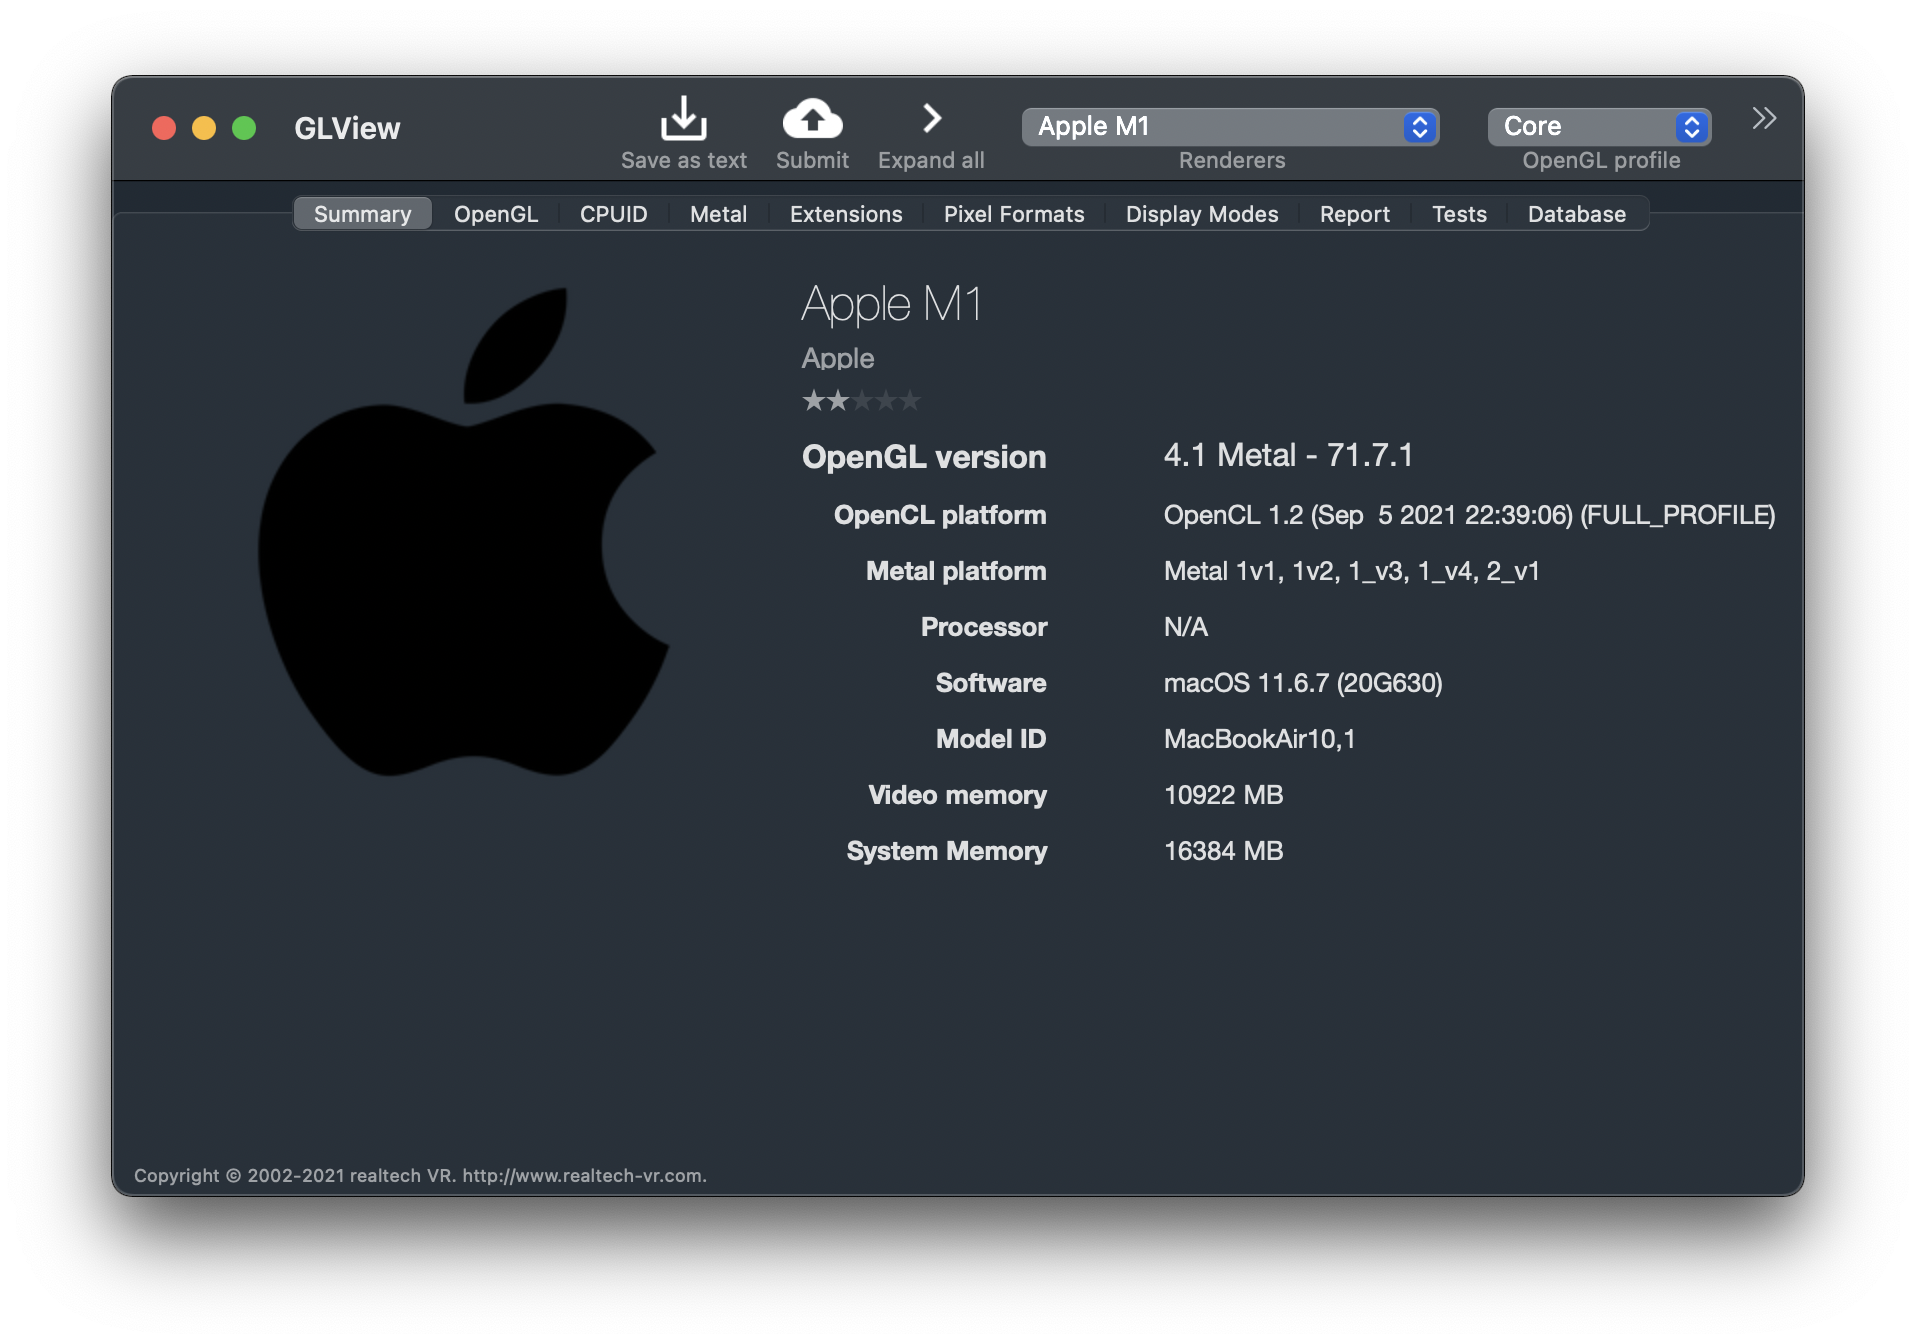Click the 'Video memory' label

click(x=957, y=795)
